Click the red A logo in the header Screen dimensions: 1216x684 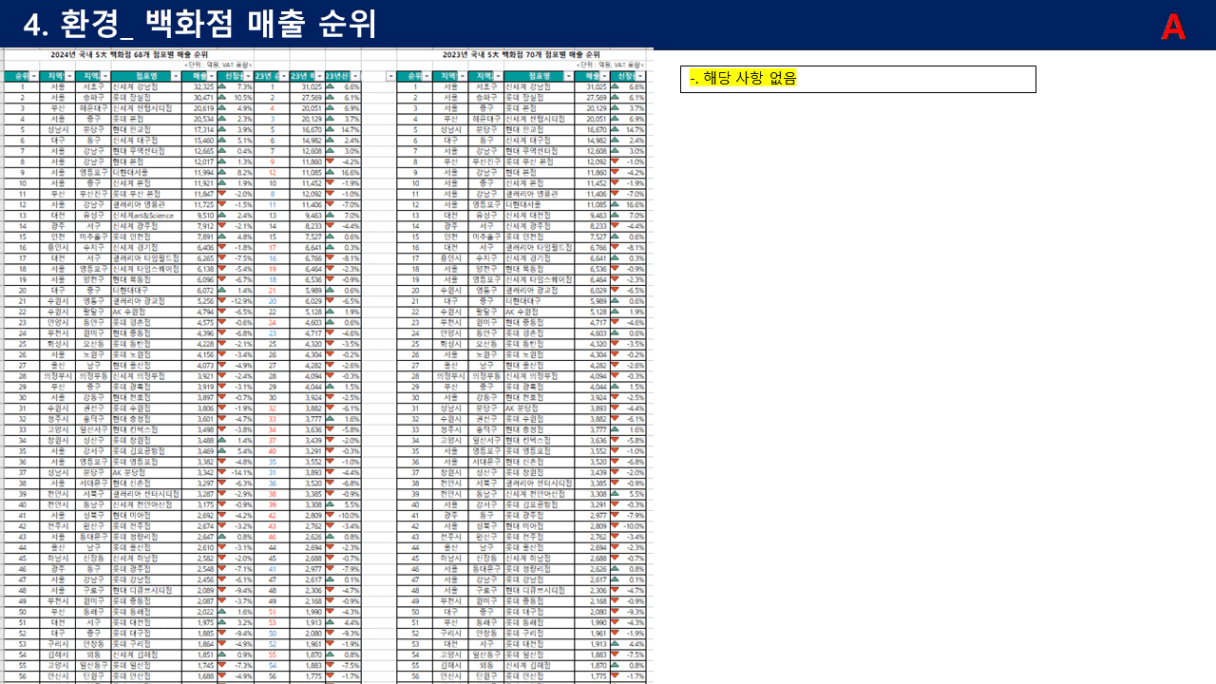click(x=1173, y=27)
